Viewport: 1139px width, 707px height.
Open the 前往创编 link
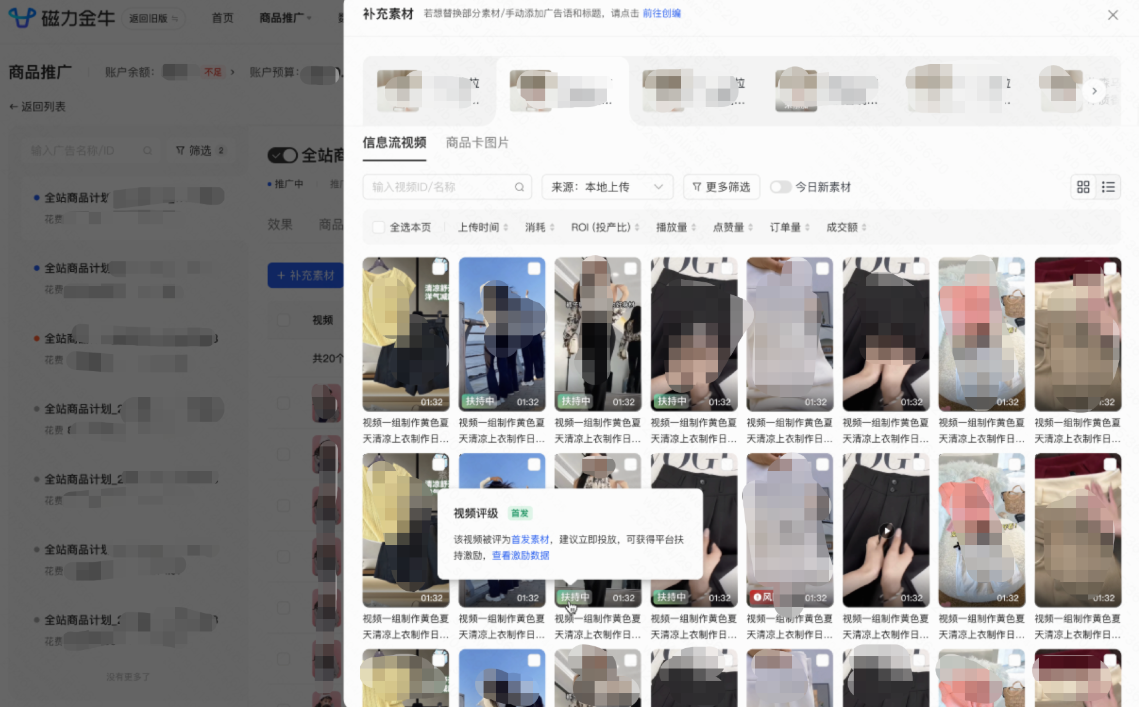[662, 13]
